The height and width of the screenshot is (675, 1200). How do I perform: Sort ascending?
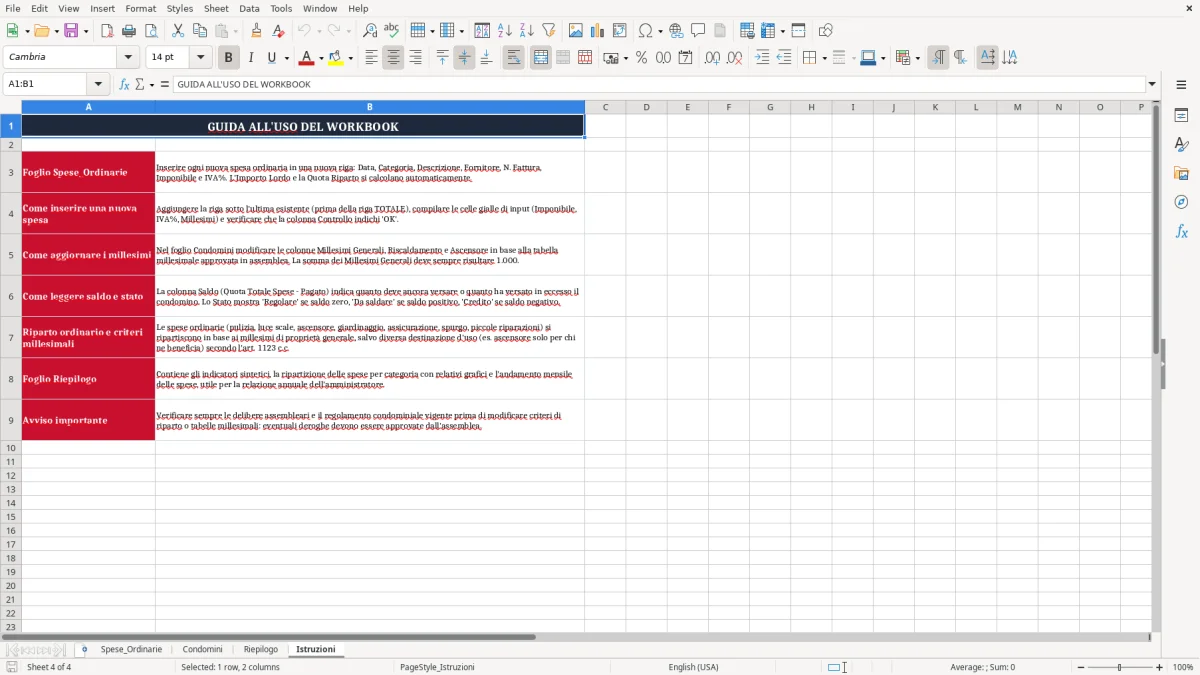click(505, 31)
